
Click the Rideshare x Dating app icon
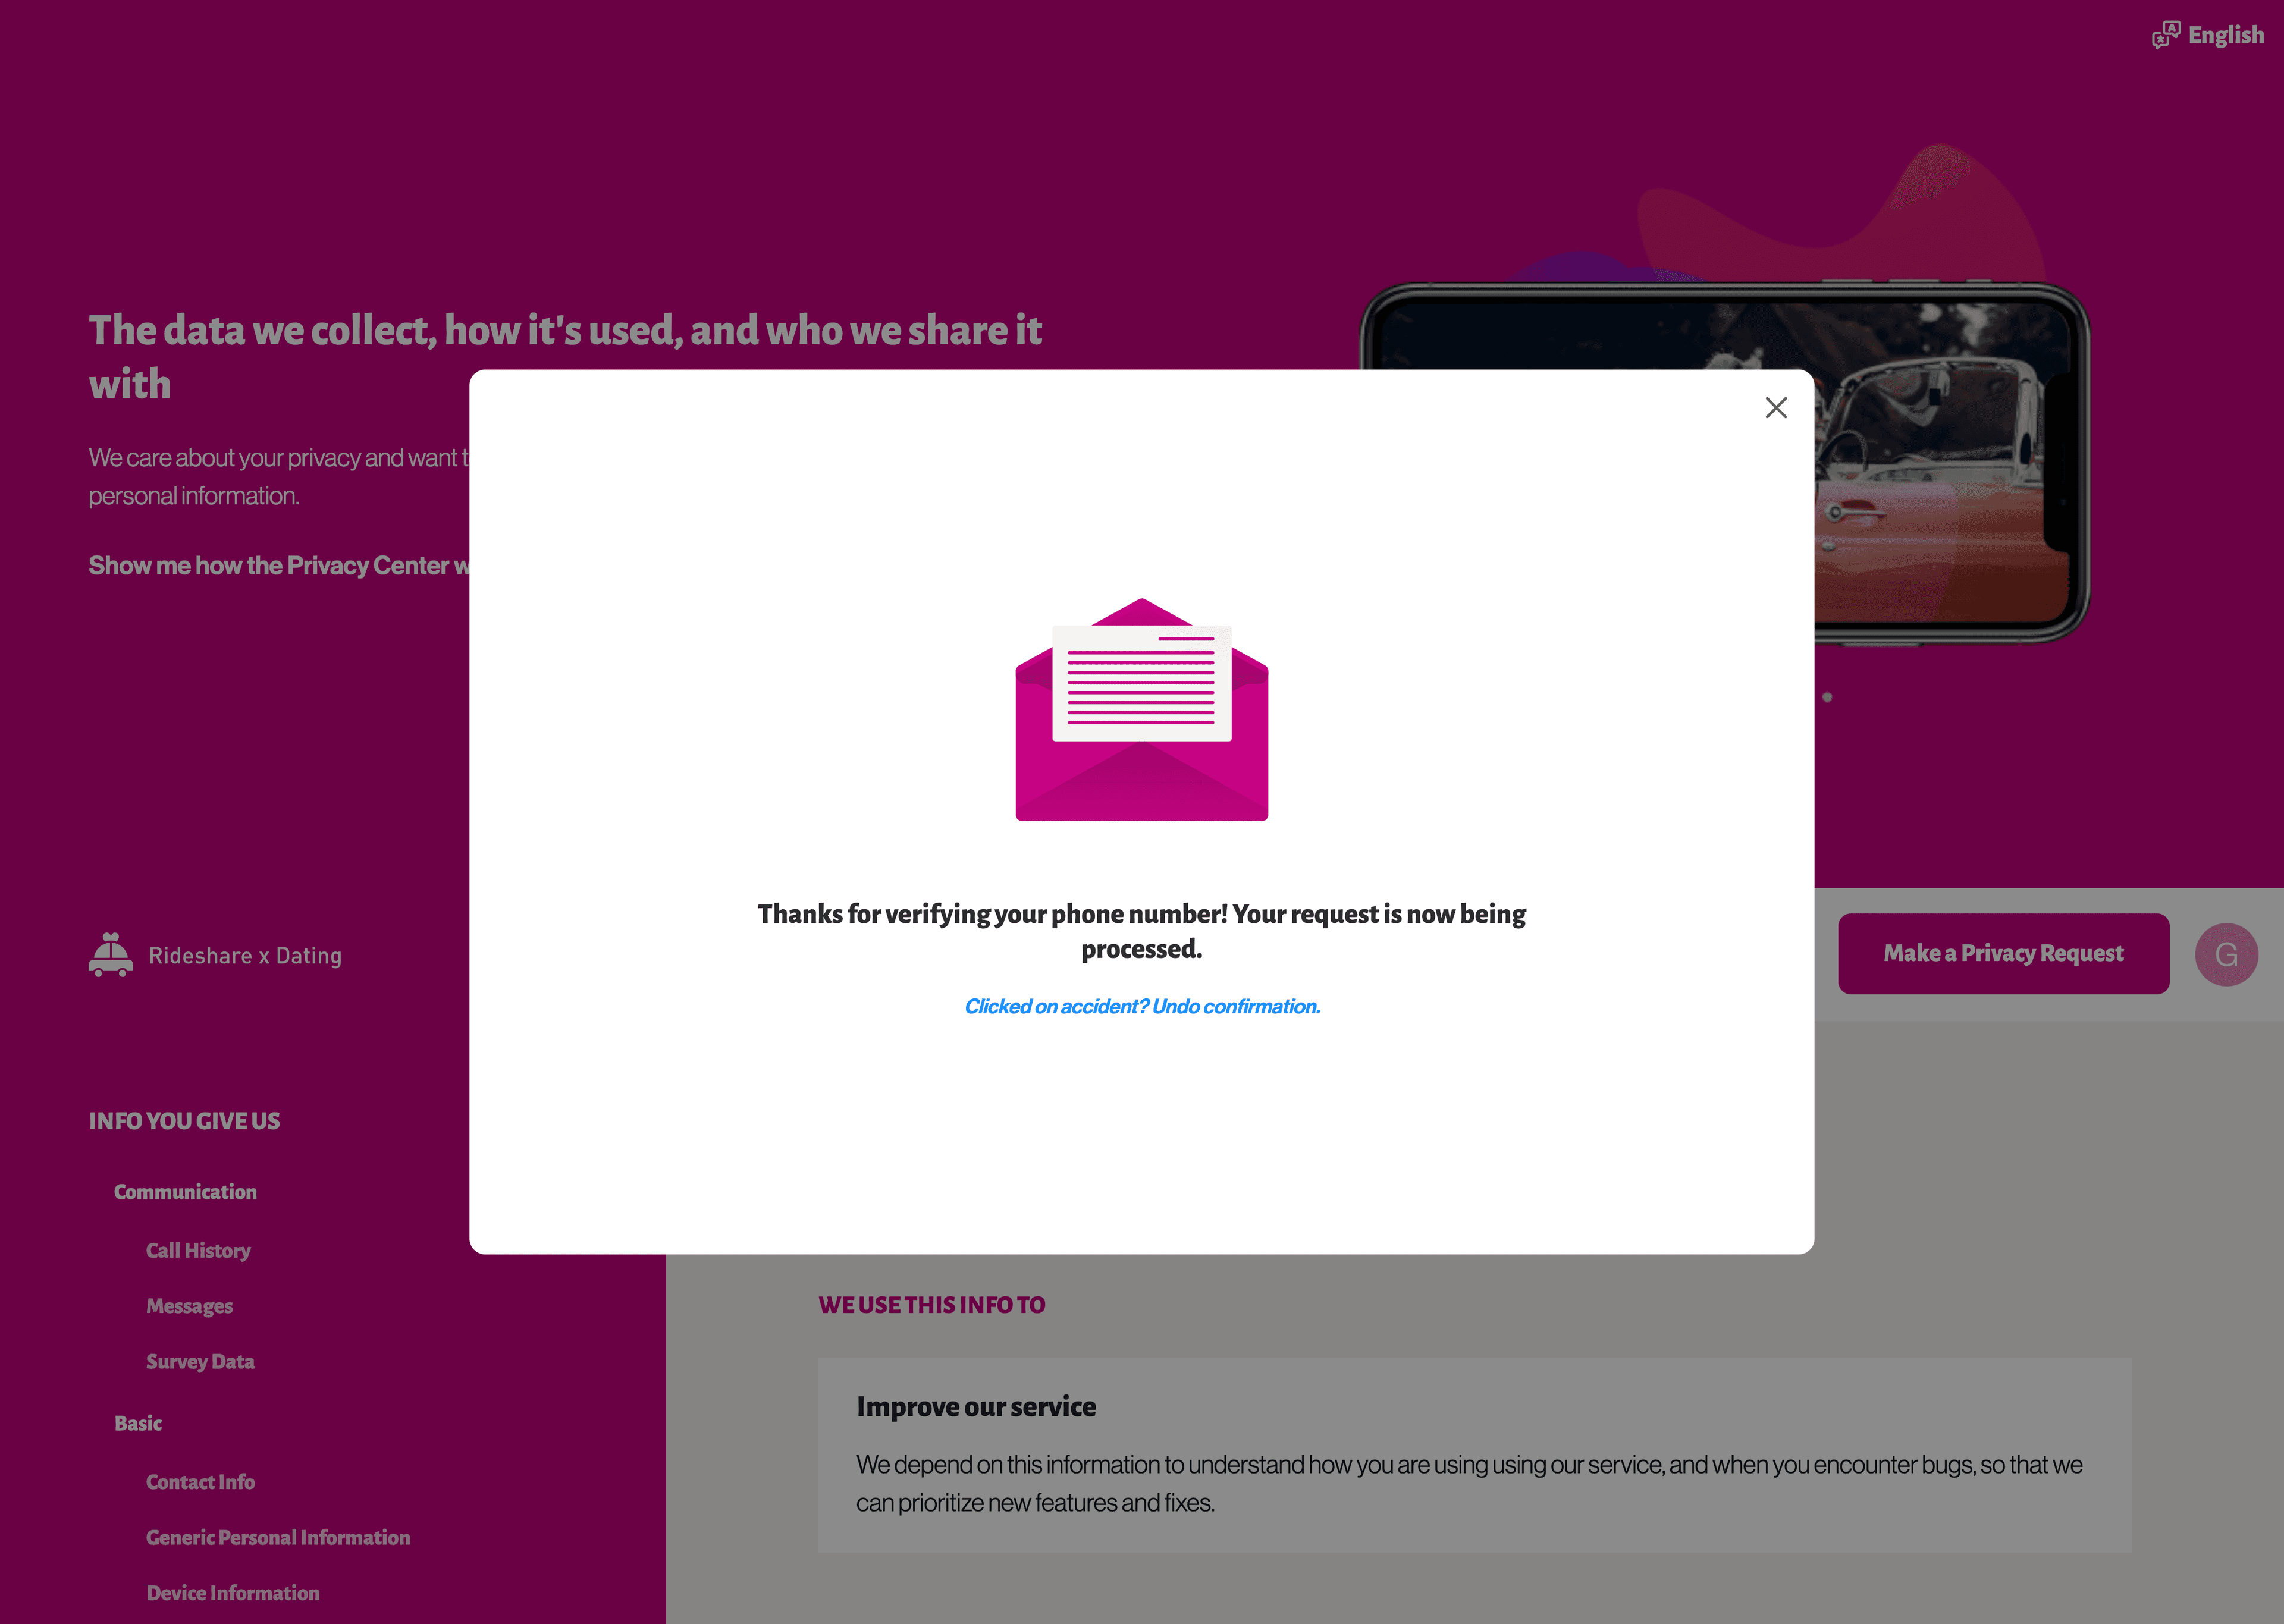pos(111,954)
